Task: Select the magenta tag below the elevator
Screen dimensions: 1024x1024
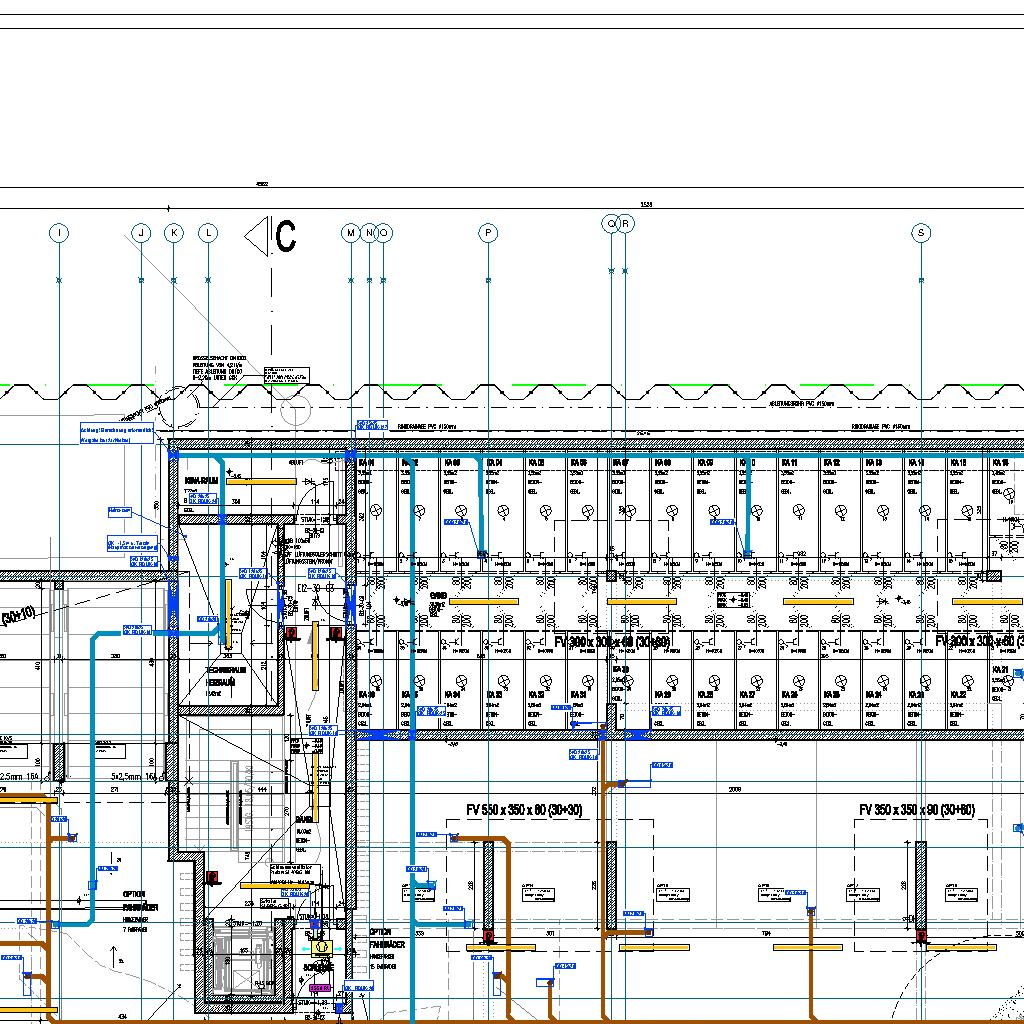Action: pyautogui.click(x=319, y=988)
